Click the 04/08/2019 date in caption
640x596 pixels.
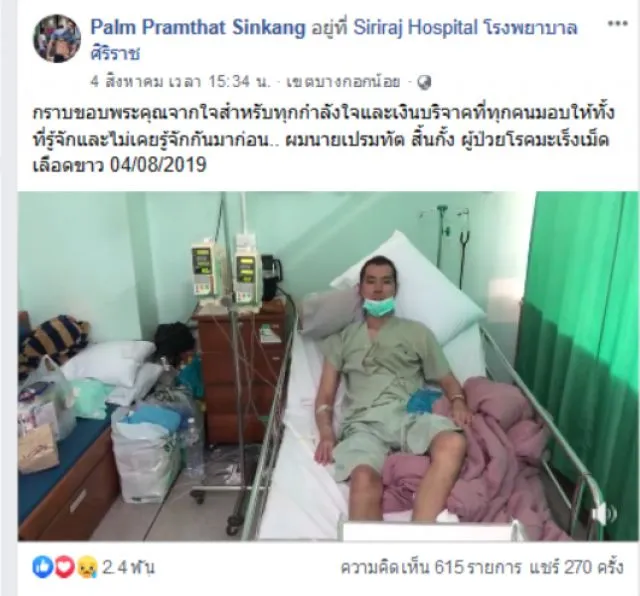158,165
